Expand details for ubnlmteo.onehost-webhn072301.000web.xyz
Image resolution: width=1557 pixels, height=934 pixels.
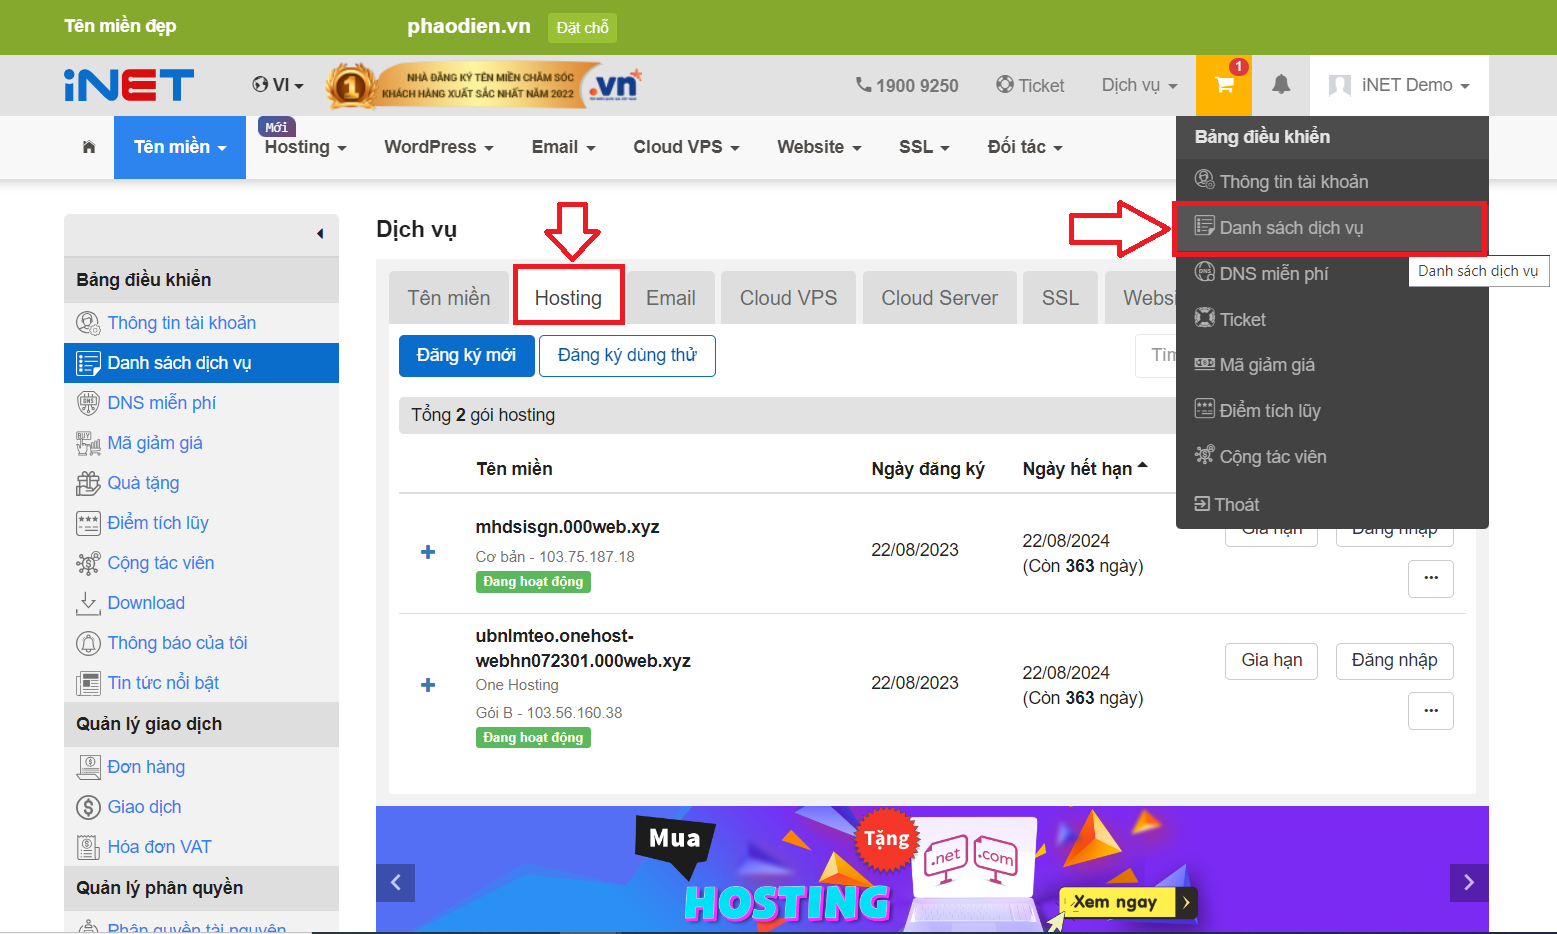[428, 685]
